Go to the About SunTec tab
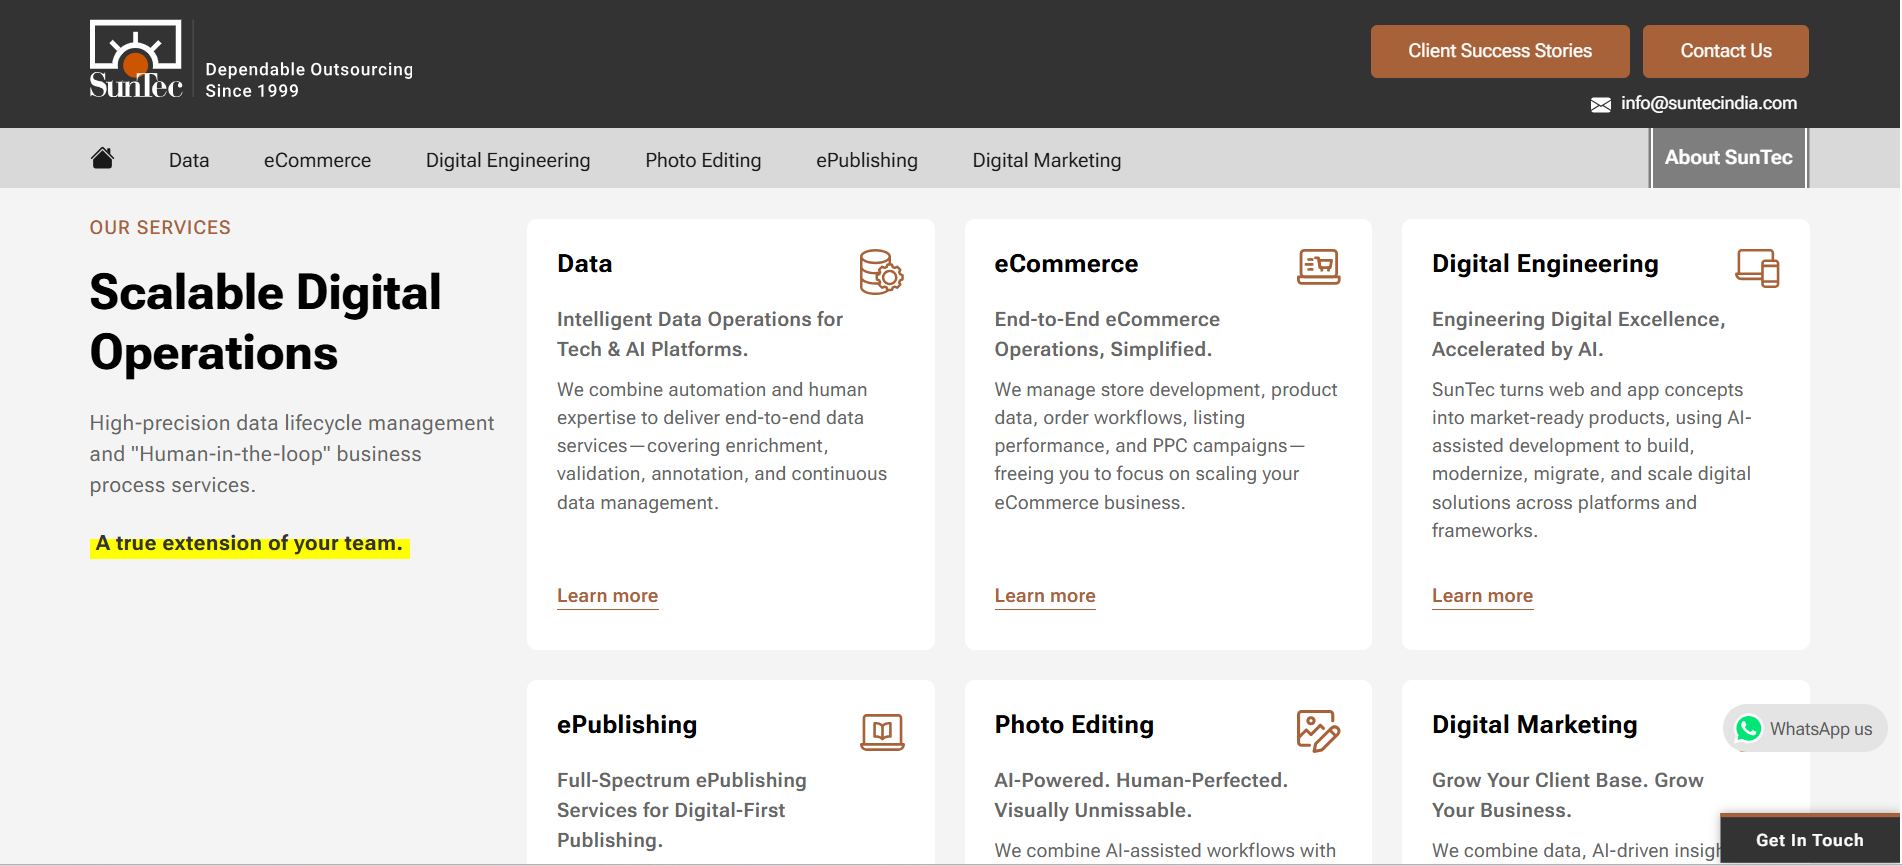Screen dimensions: 1902x866 tap(1728, 158)
